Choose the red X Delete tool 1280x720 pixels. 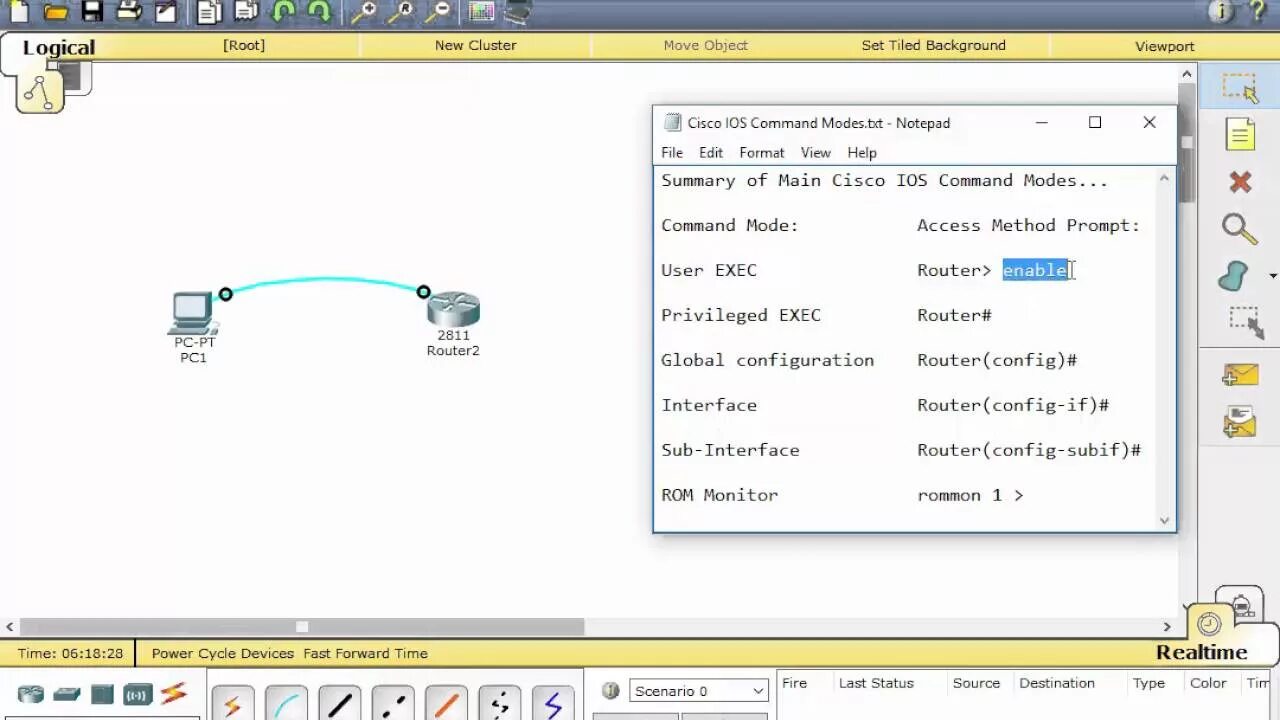pos(1240,182)
